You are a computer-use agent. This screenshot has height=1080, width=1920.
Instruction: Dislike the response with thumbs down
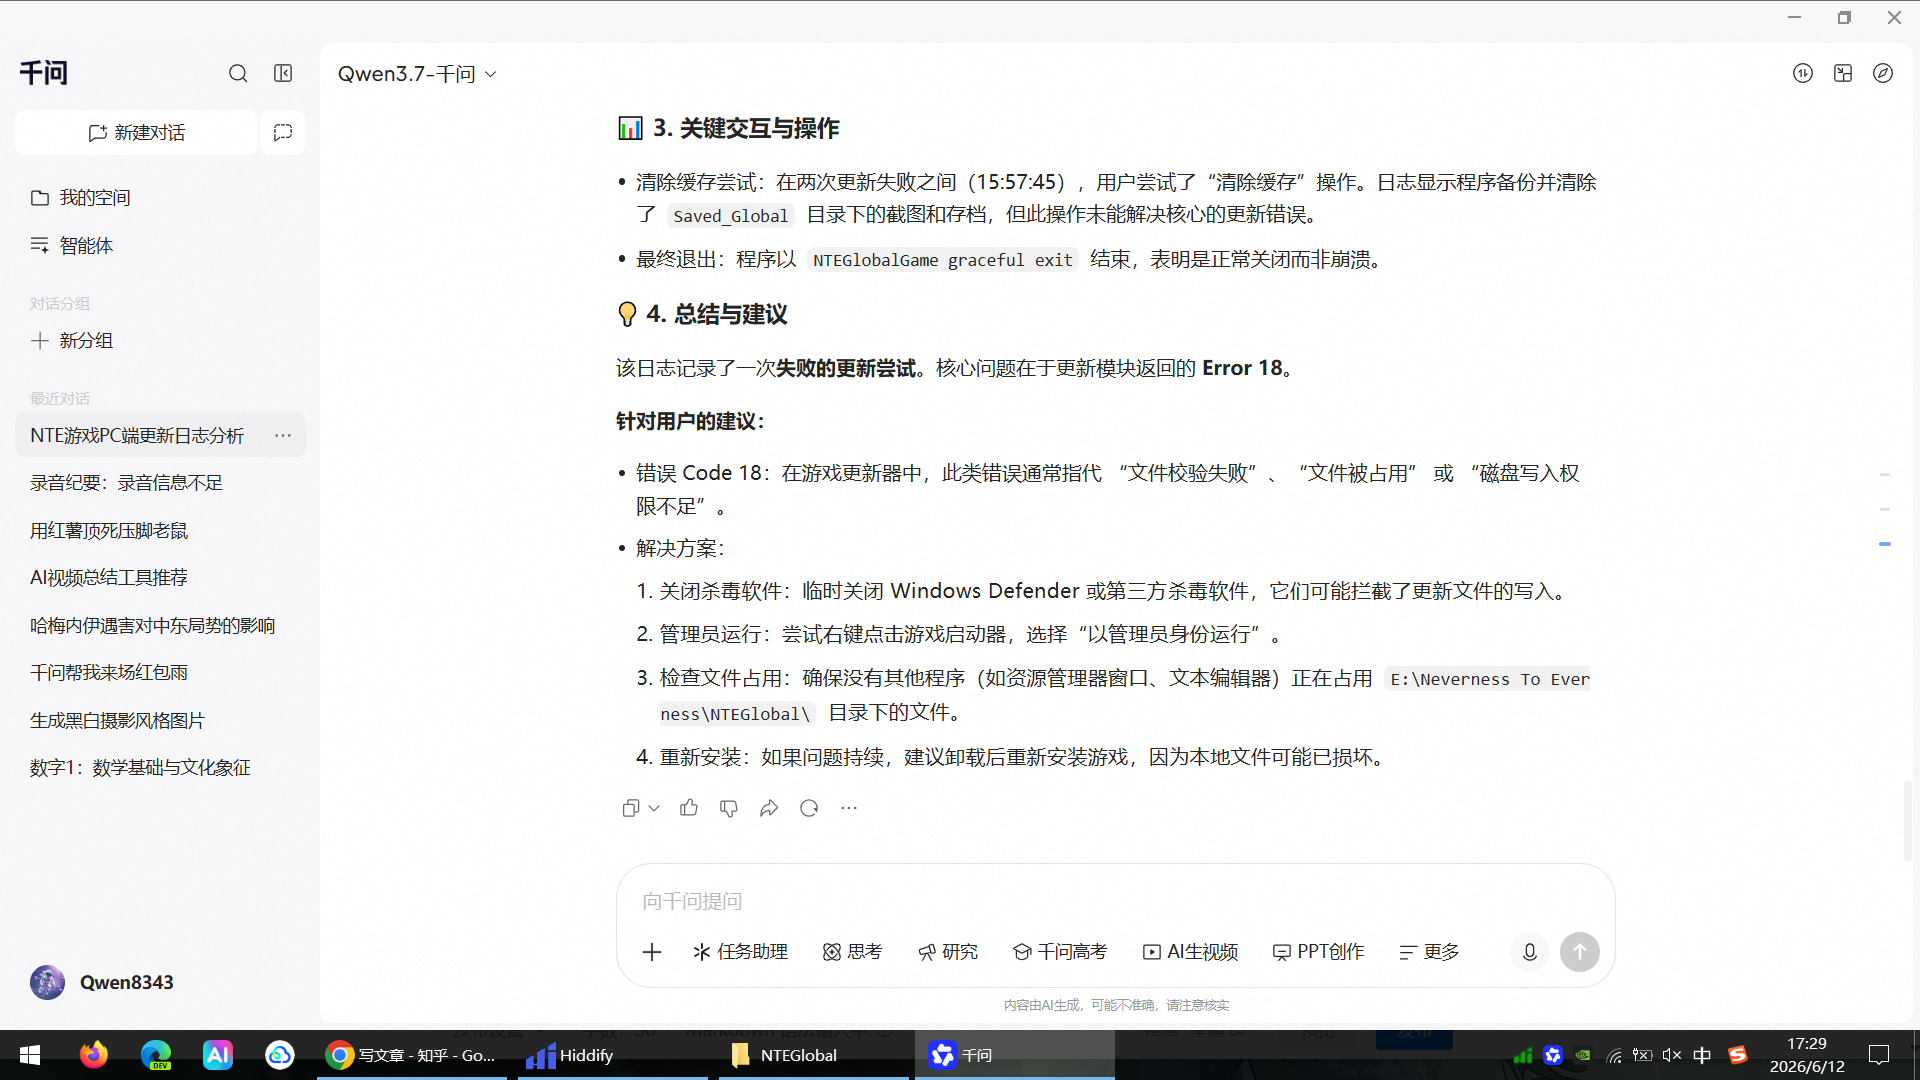pyautogui.click(x=729, y=808)
